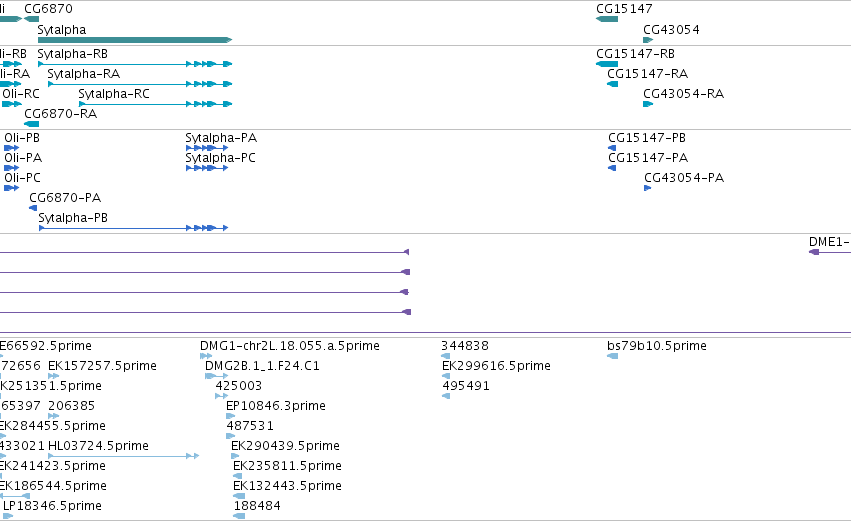The height and width of the screenshot is (521, 851).
Task: Click the Sytalpha-PB protein line
Action: [x=134, y=228]
